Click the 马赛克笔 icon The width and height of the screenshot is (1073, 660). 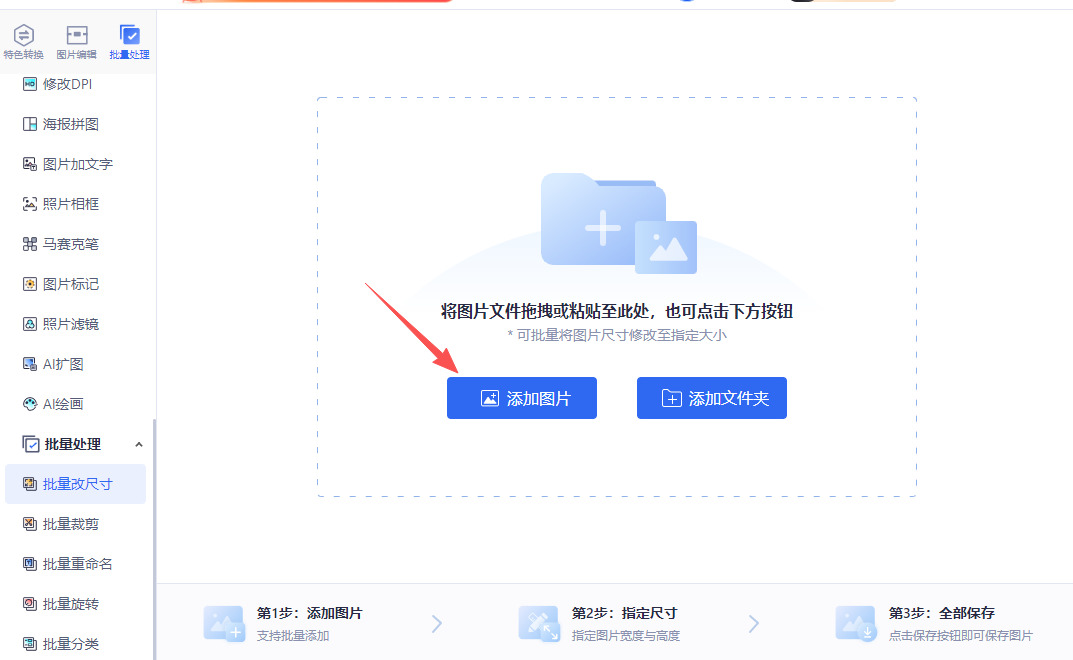tap(29, 244)
